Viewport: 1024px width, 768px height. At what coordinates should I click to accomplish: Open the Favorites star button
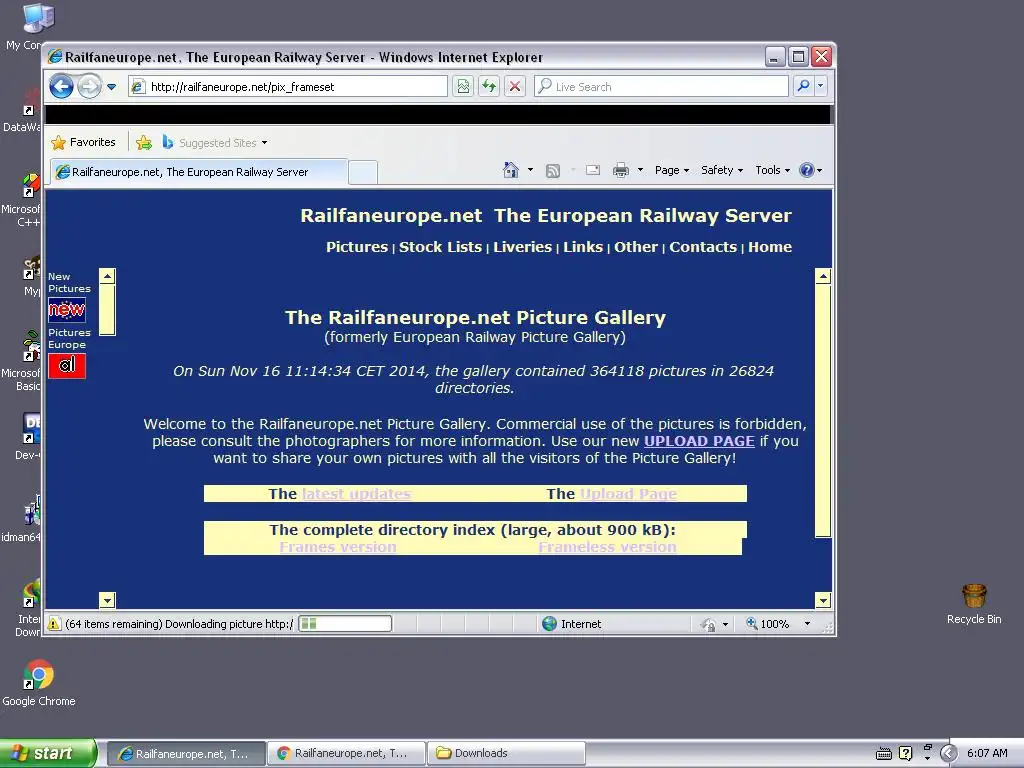[x=84, y=142]
